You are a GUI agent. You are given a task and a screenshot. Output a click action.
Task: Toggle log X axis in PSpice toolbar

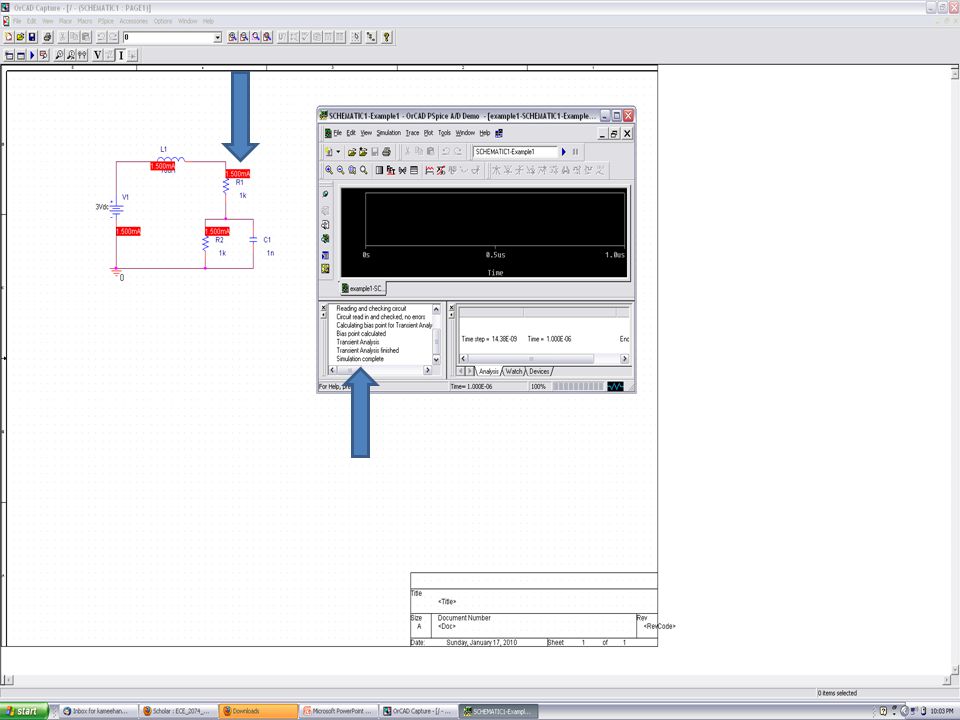pos(379,170)
